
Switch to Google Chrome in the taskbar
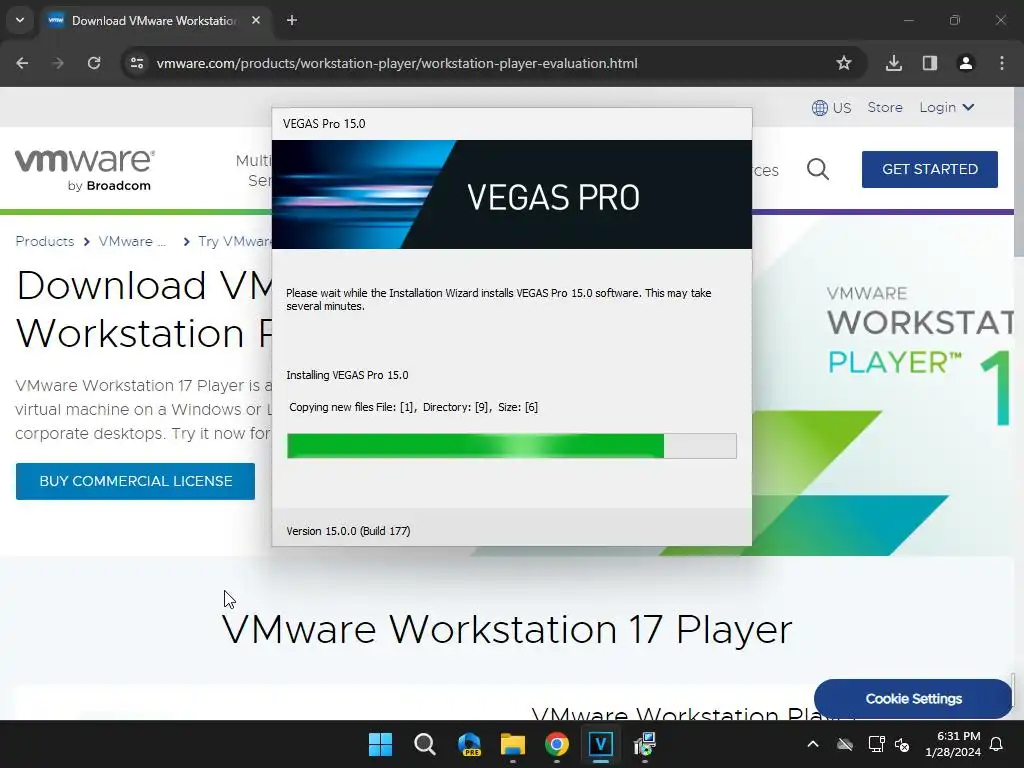(x=556, y=744)
